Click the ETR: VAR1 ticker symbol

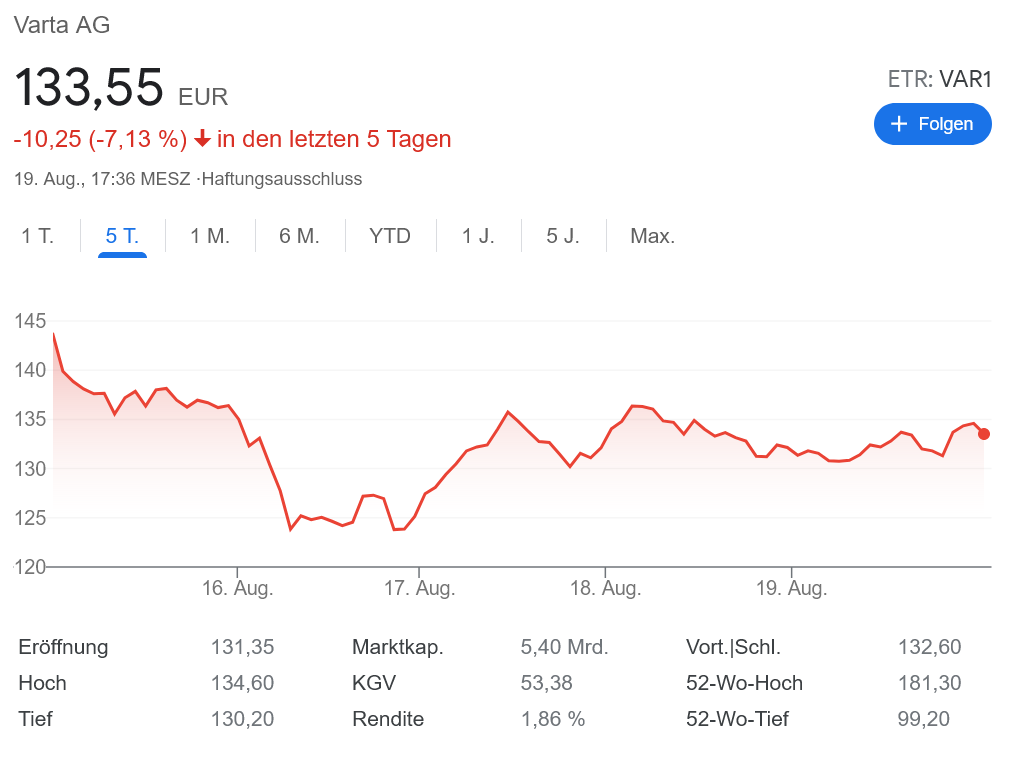click(x=939, y=80)
